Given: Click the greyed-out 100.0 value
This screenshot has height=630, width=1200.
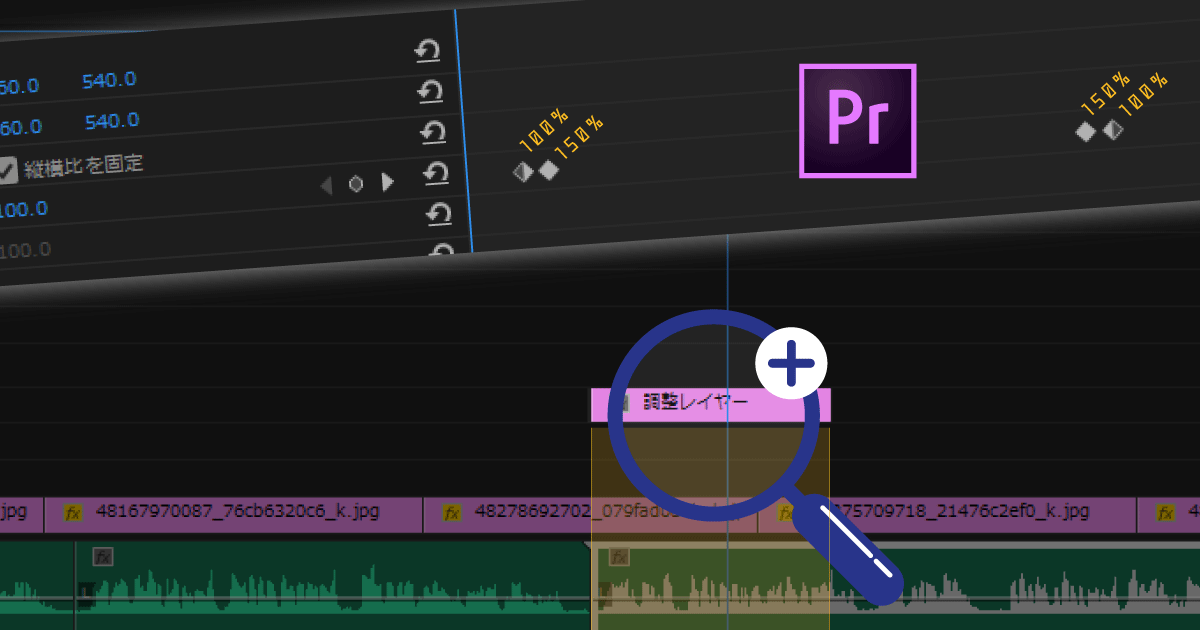Looking at the screenshot, I should tap(25, 249).
